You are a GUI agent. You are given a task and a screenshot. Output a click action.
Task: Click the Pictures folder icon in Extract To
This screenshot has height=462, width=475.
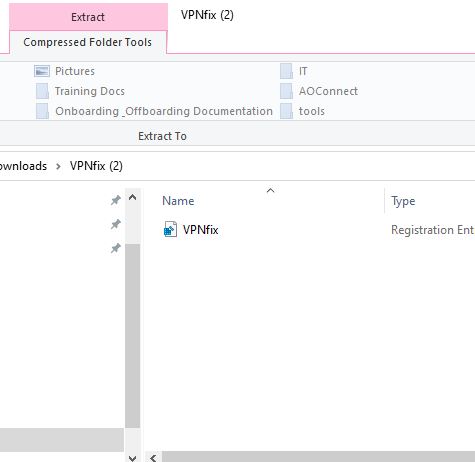(x=42, y=71)
